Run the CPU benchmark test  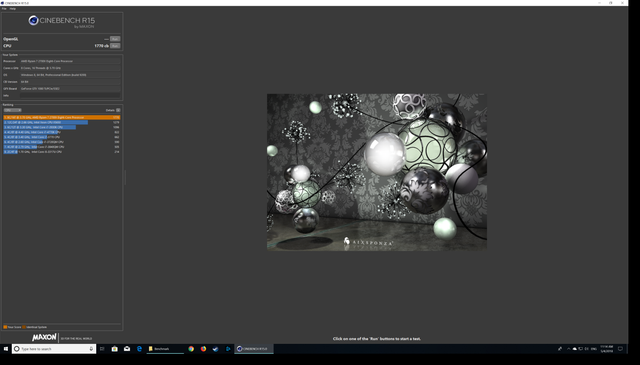115,46
